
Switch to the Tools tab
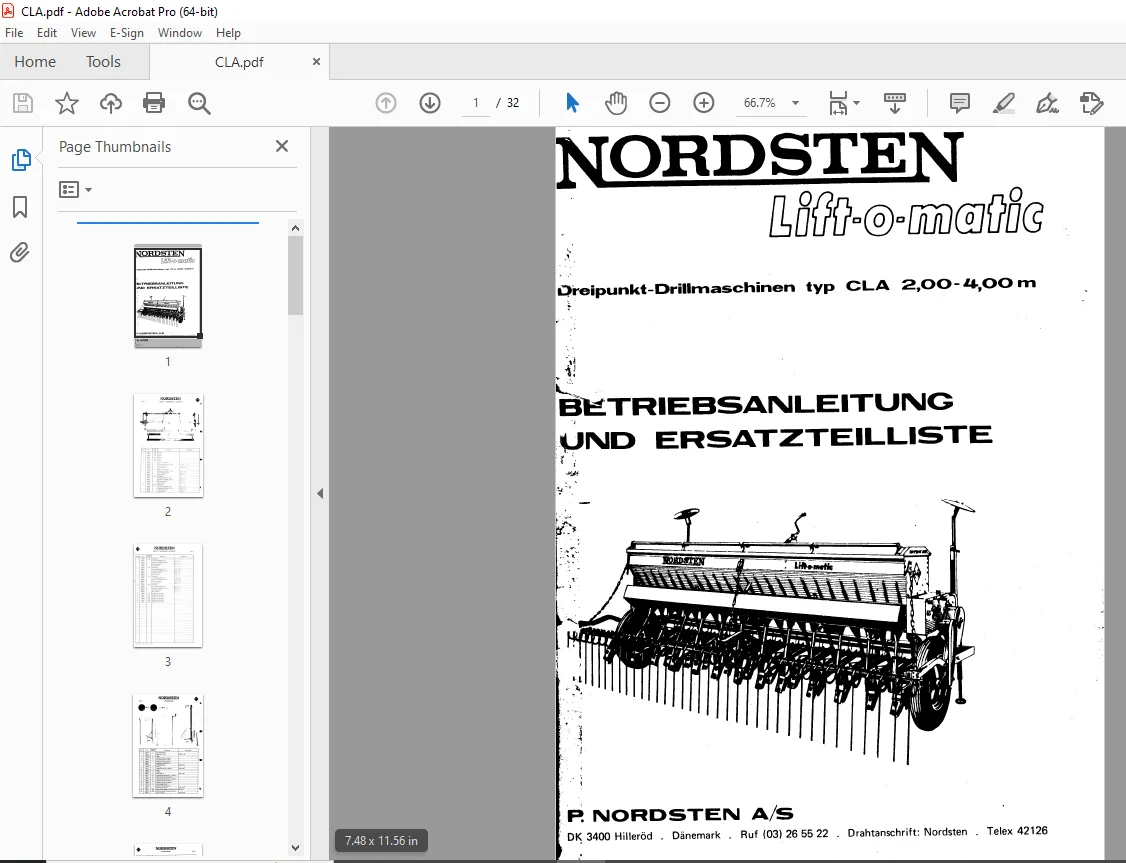(103, 62)
